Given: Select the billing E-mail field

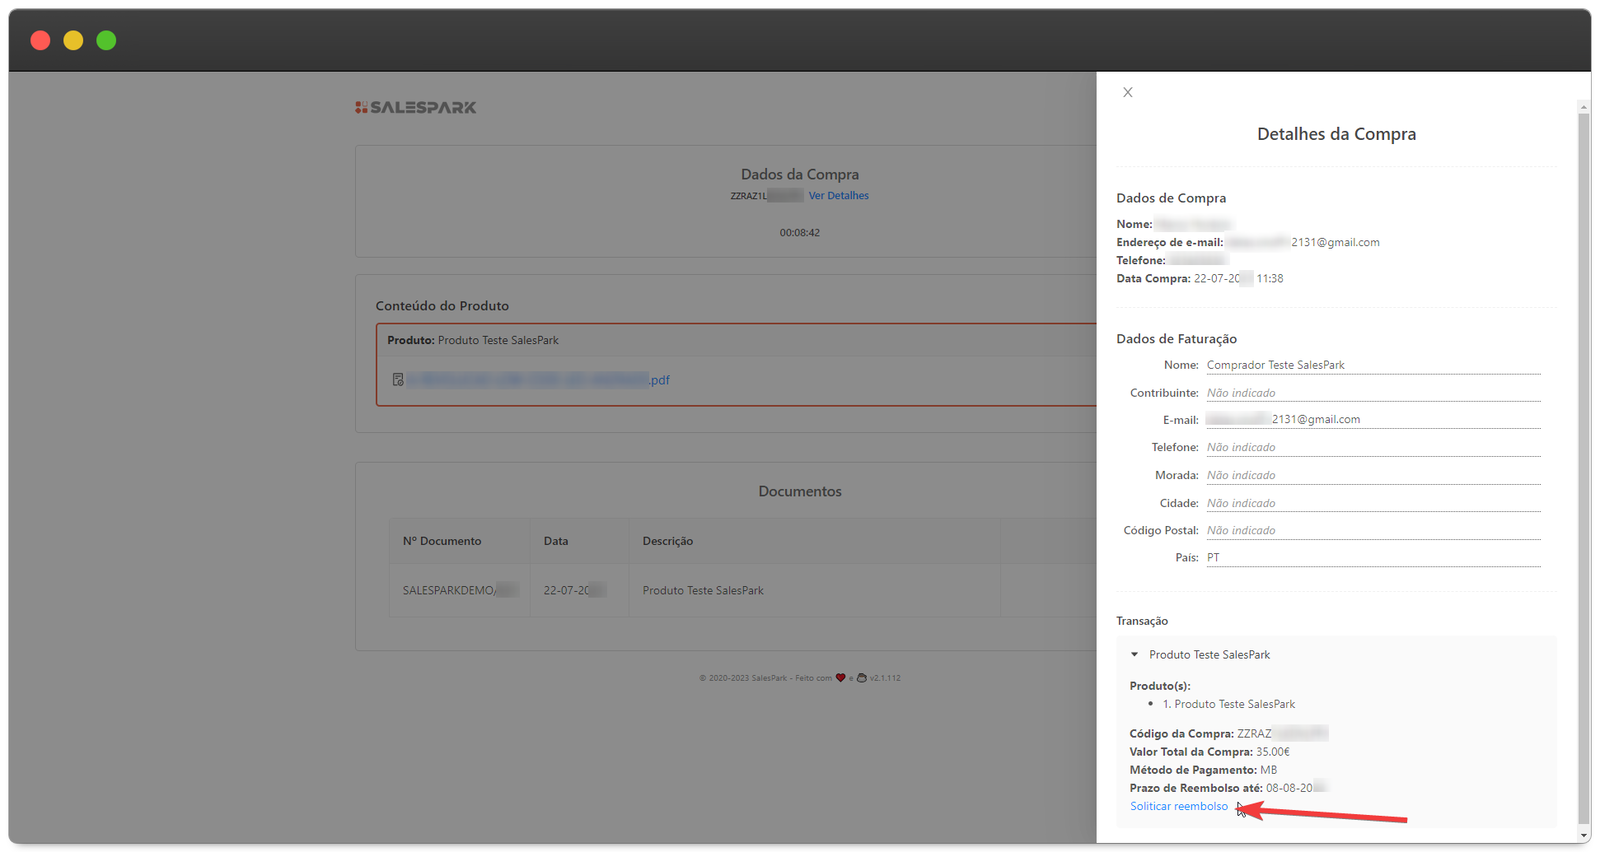Looking at the screenshot, I should (1372, 420).
